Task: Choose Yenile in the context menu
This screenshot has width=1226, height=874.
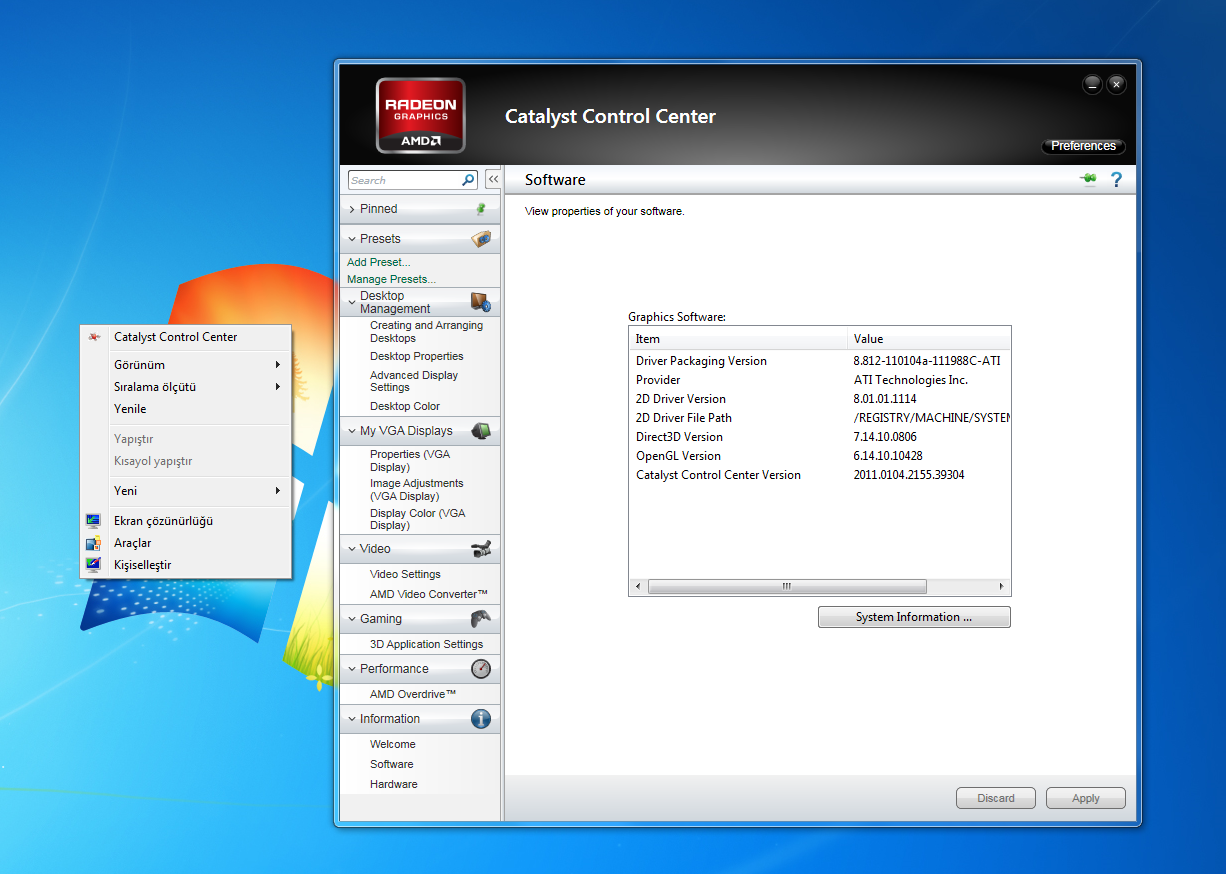Action: 130,409
